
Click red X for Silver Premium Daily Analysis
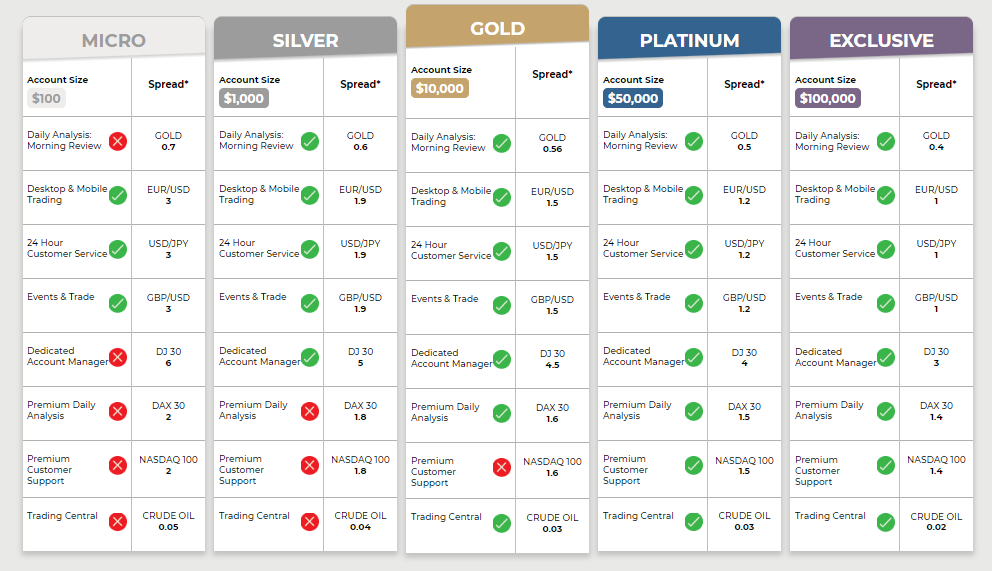[x=310, y=412]
